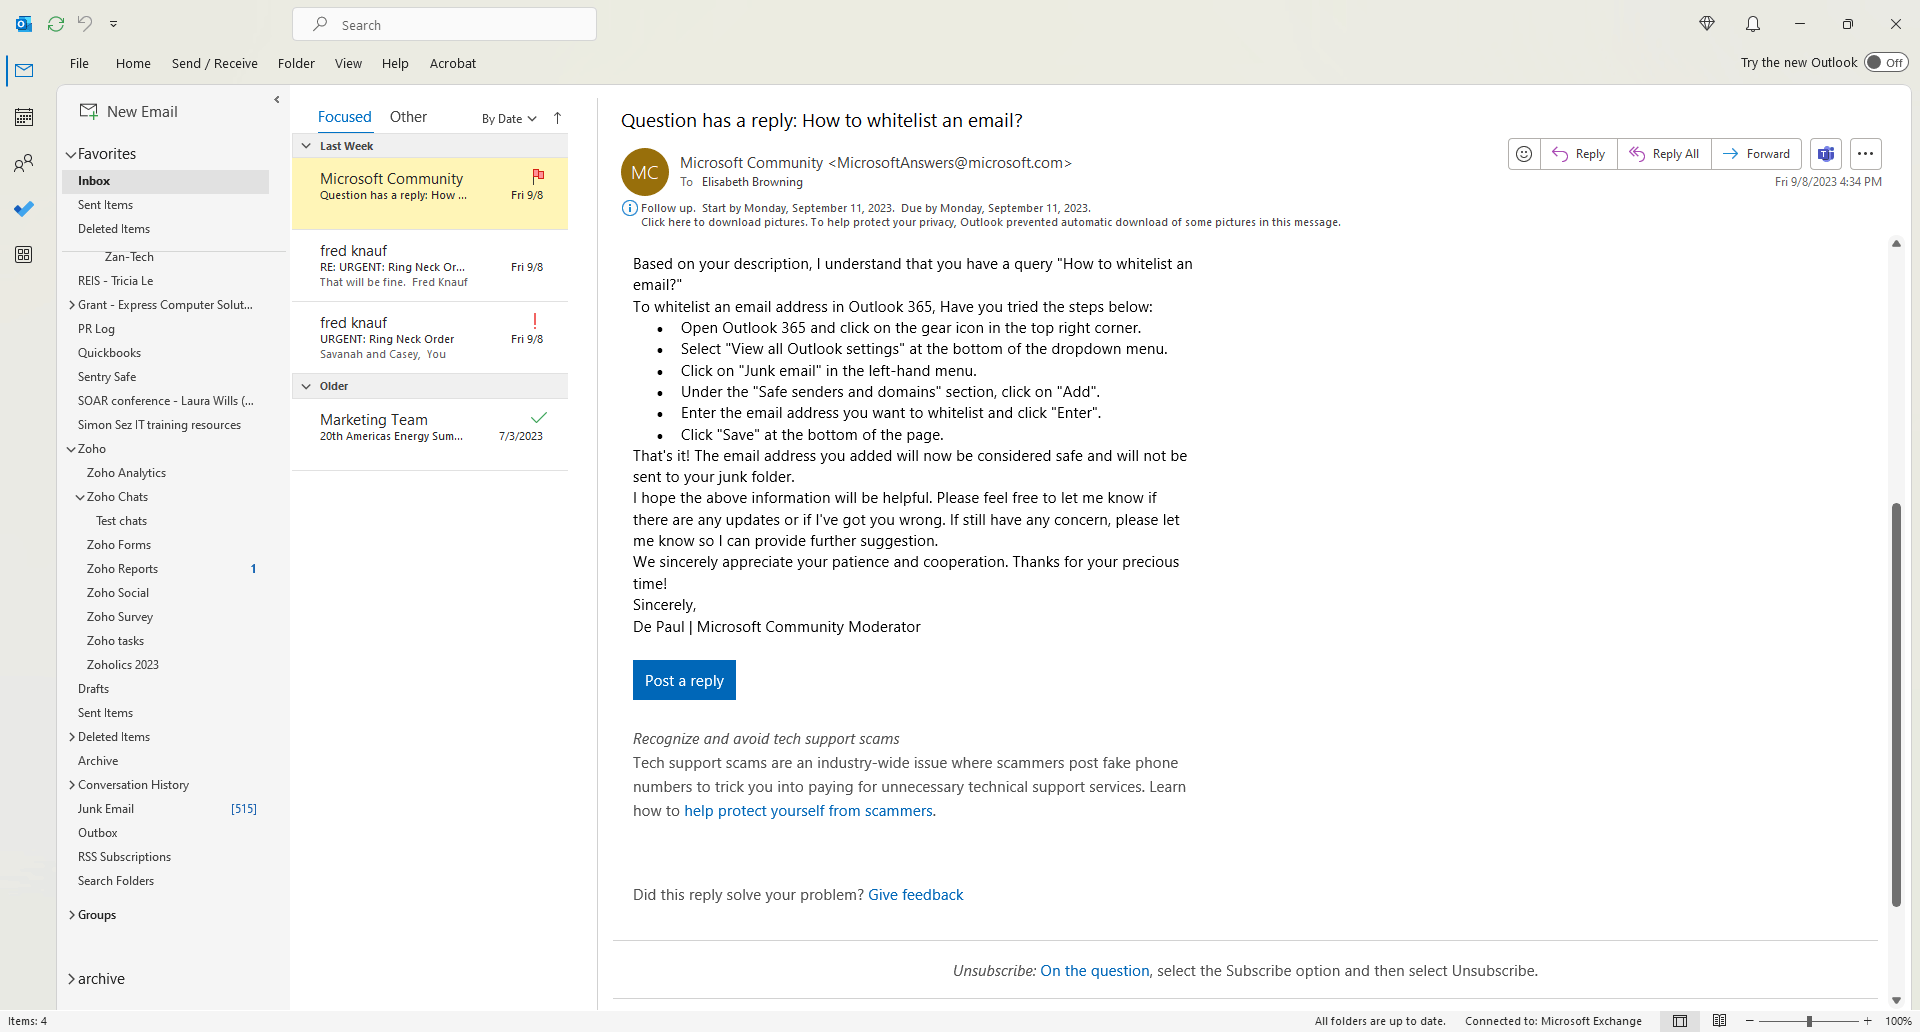Open the Home ribbon tab
The image size is (1920, 1032).
click(133, 63)
